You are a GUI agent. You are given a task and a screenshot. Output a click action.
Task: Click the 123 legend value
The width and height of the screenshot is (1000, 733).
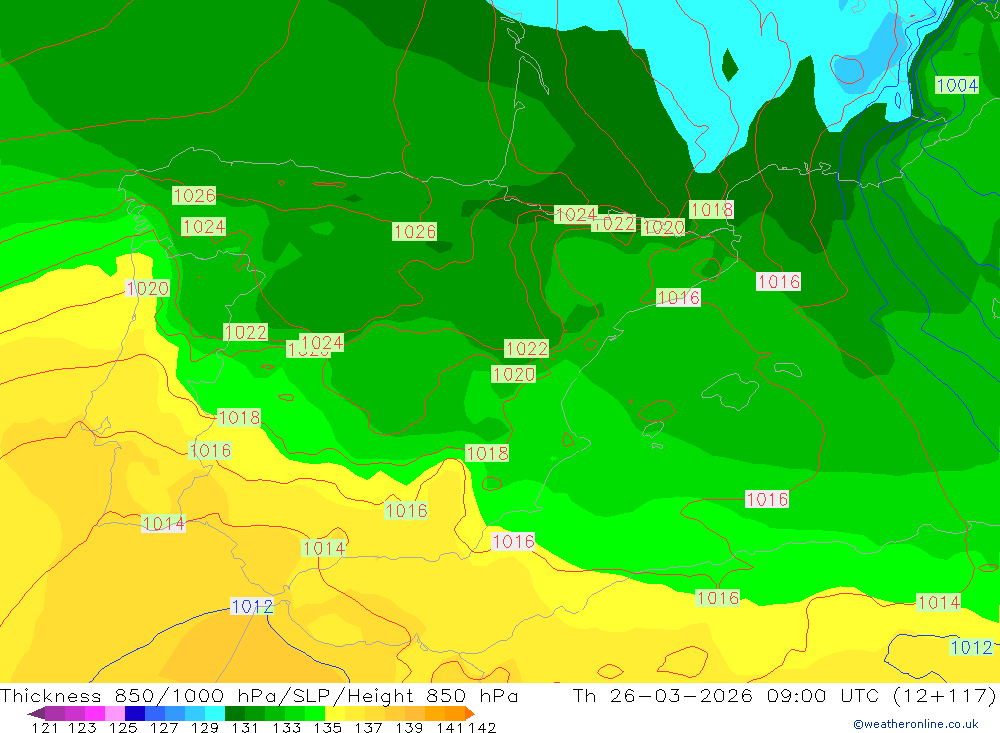click(83, 727)
